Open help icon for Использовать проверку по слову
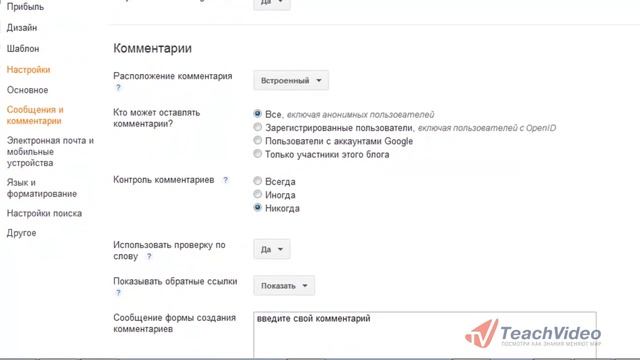The image size is (640, 360). [149, 256]
